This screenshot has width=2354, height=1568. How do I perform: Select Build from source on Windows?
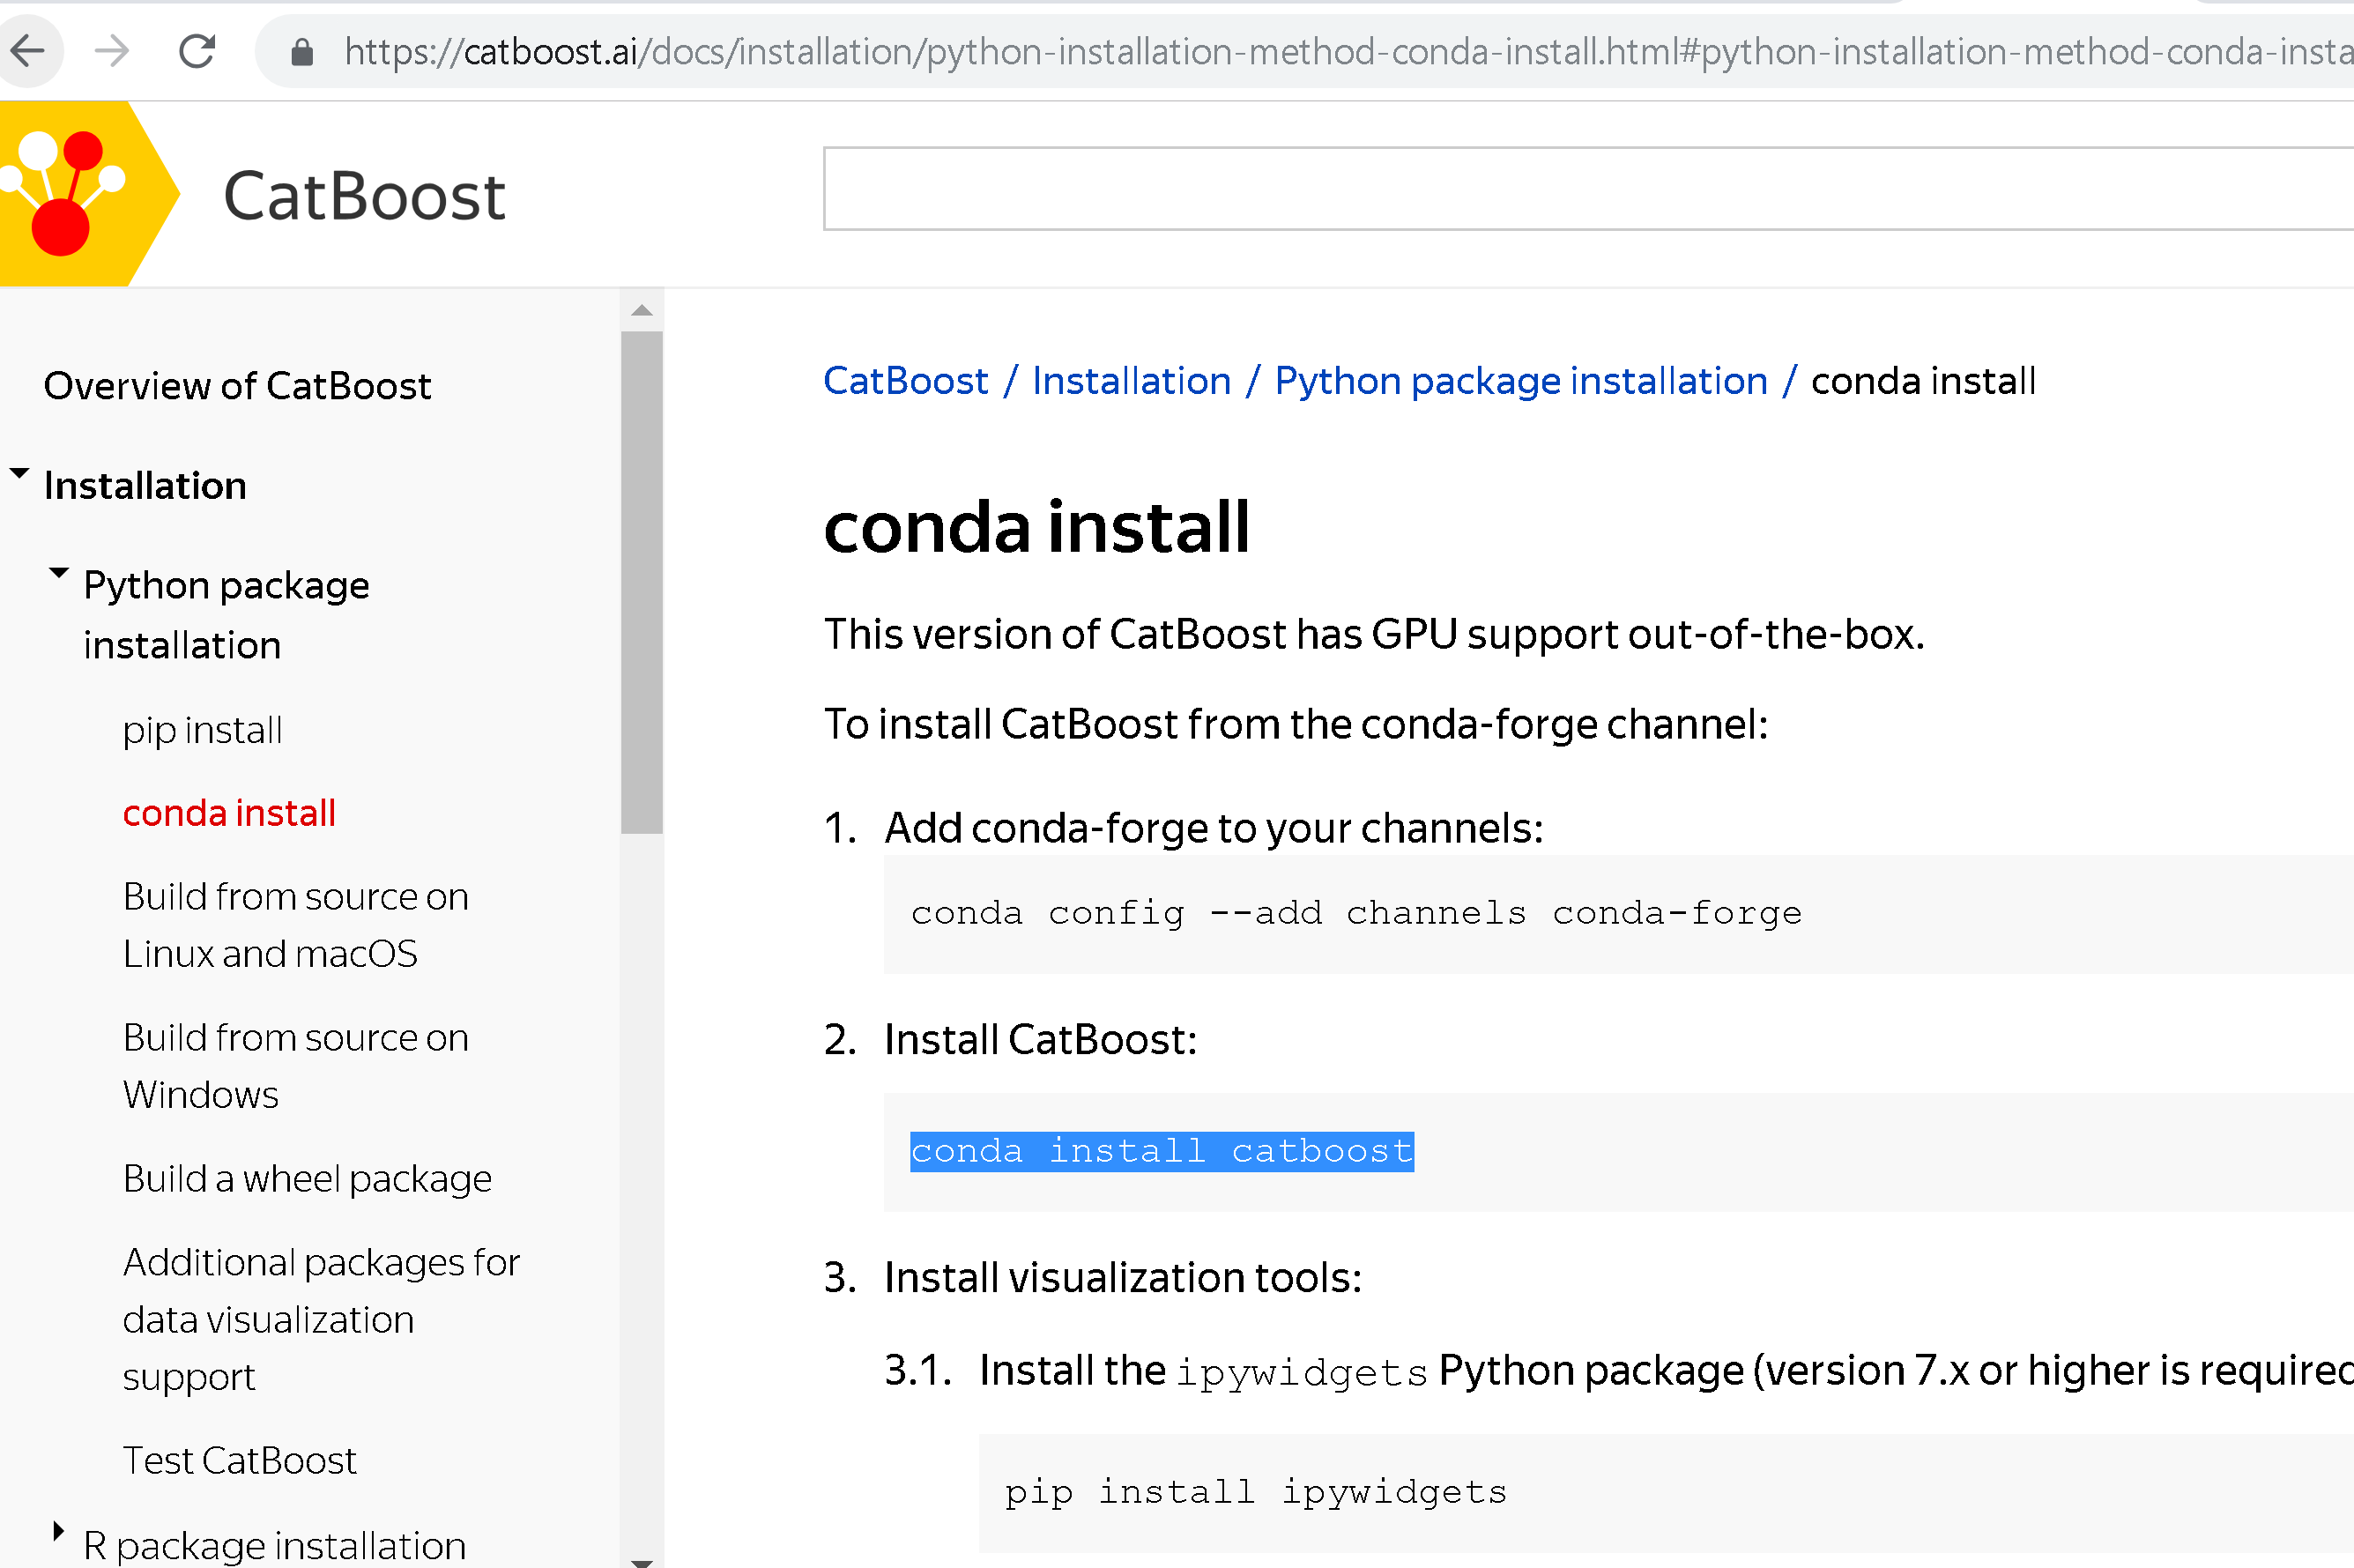(x=296, y=1065)
